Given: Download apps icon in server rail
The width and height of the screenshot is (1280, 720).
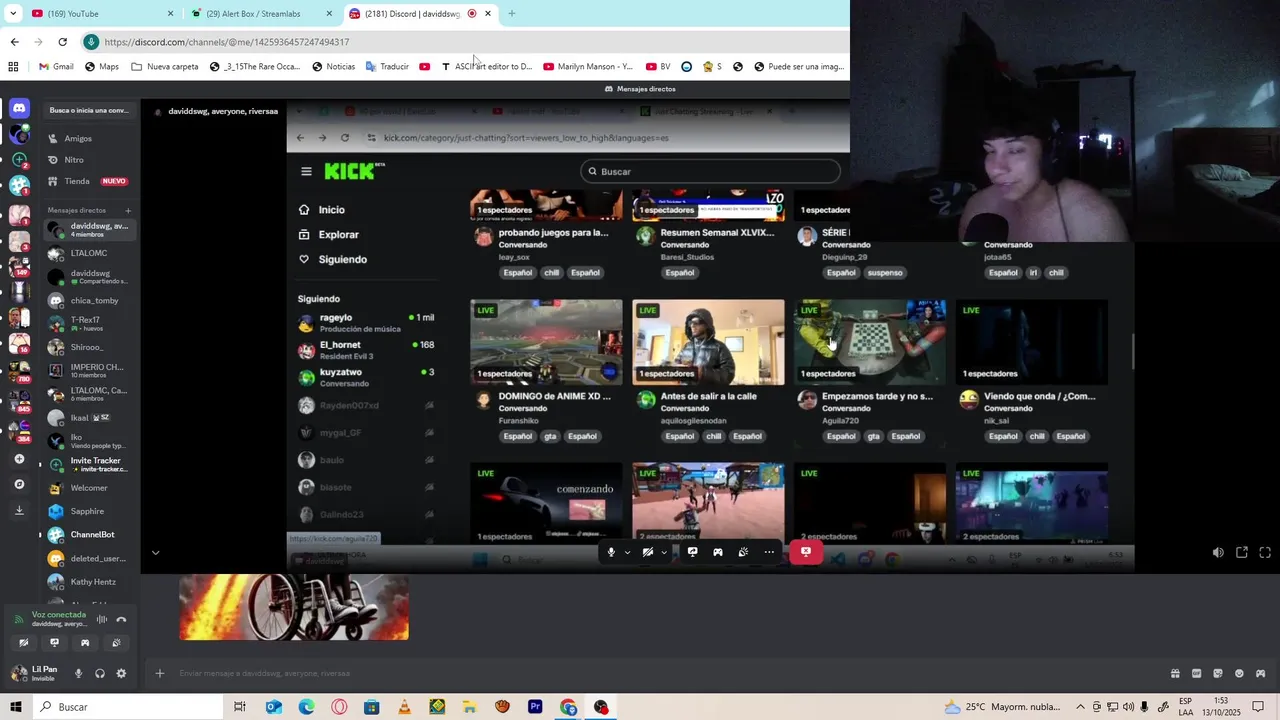Looking at the screenshot, I should coord(19,510).
